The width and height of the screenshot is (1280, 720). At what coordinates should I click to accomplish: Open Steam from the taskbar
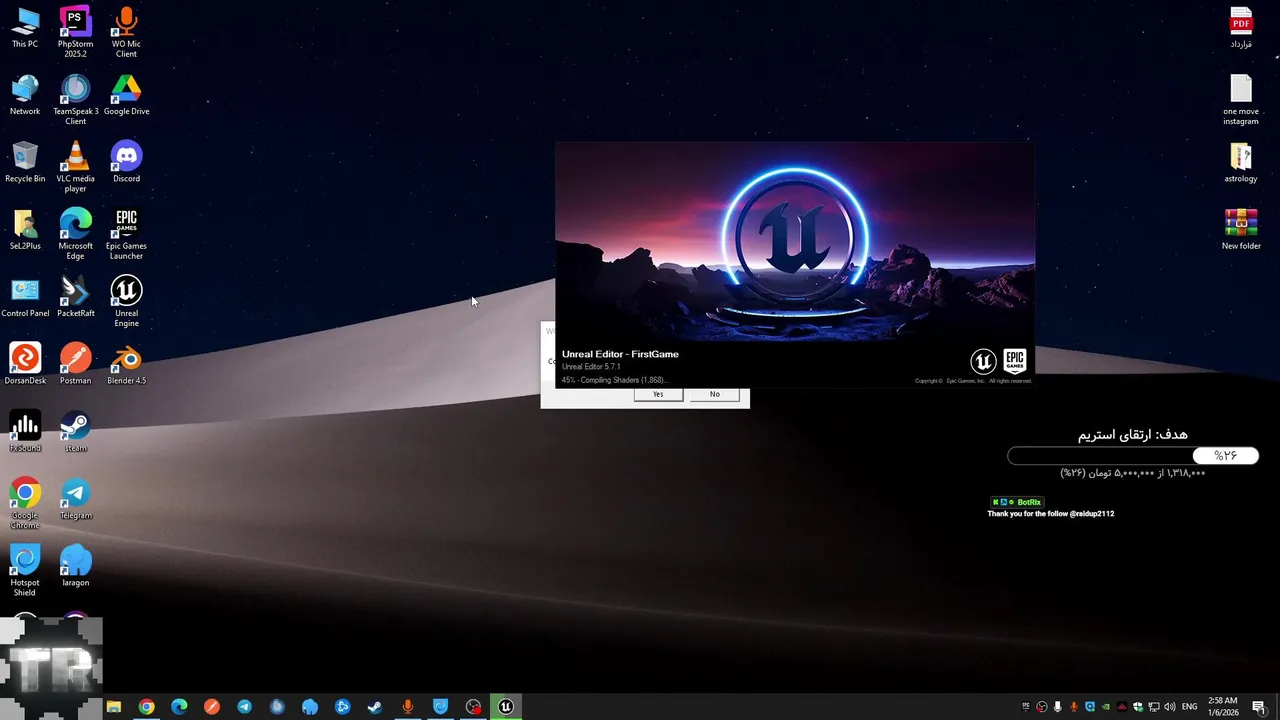[375, 707]
